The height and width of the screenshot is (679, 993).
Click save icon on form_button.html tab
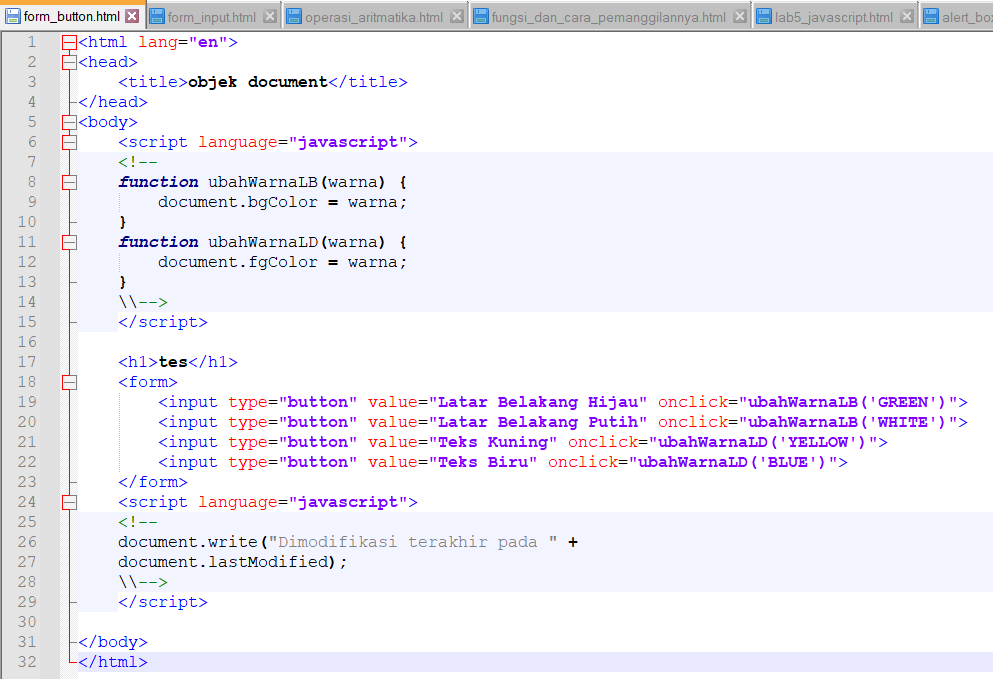(x=13, y=16)
